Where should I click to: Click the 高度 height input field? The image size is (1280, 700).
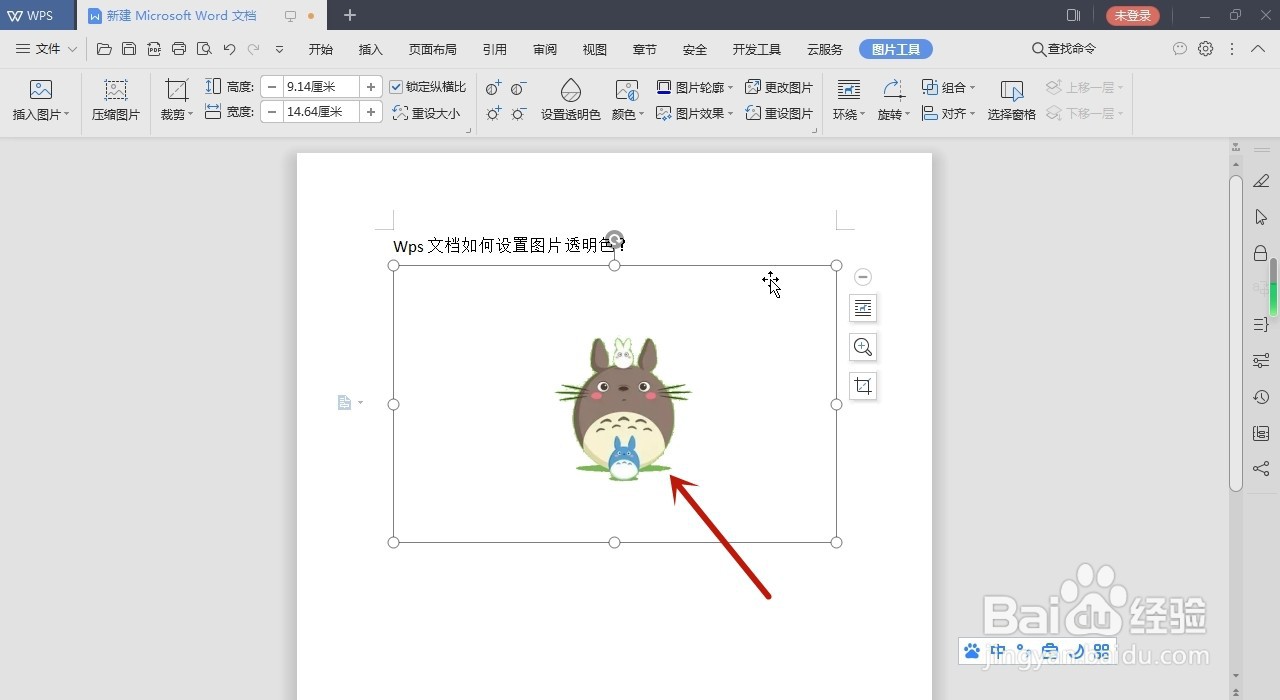click(x=321, y=87)
